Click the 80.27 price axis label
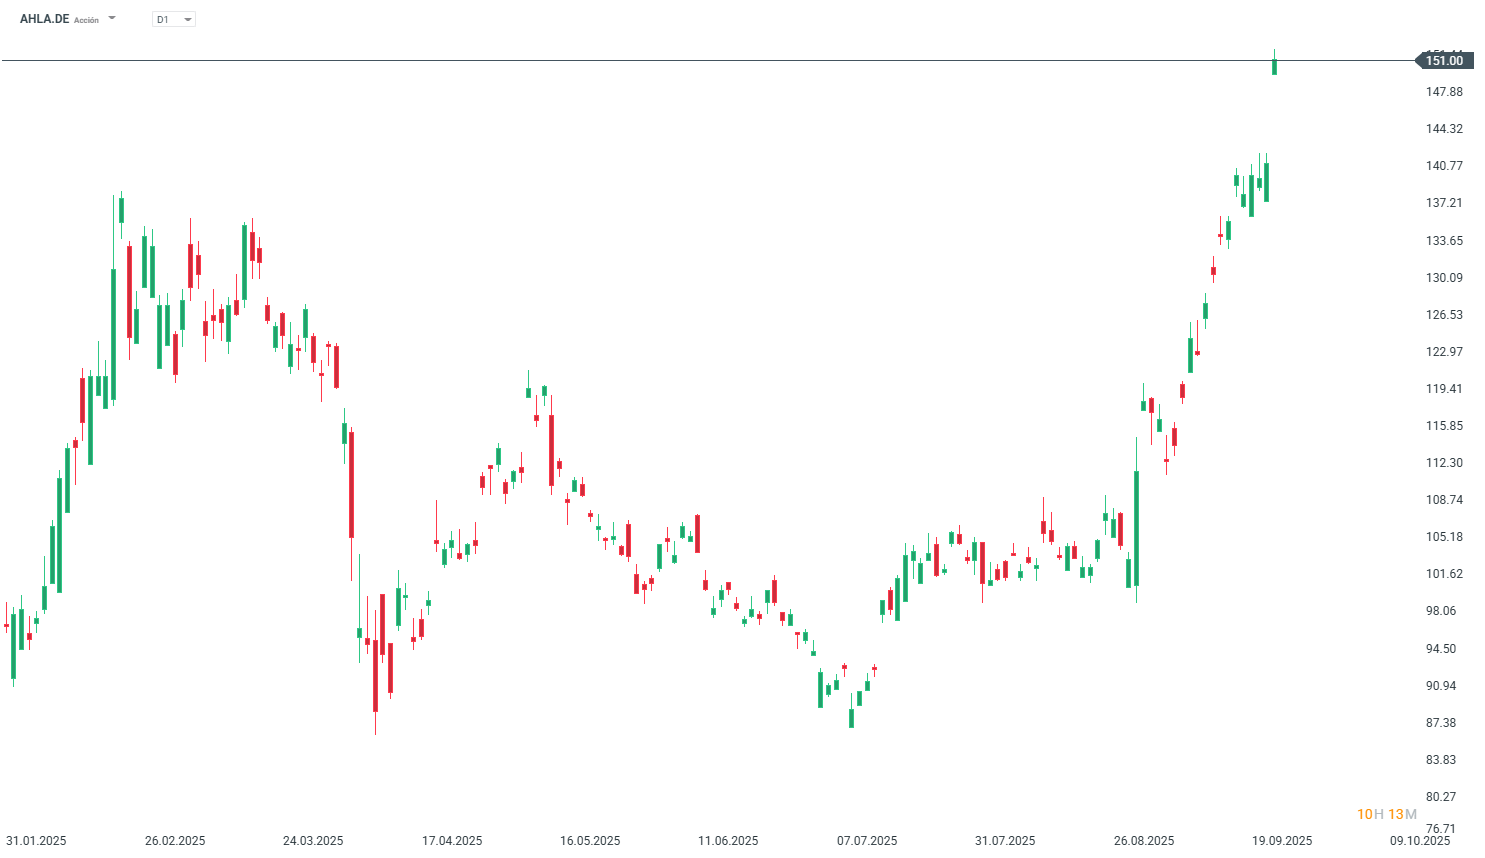Screen dimensions: 1485x858 coord(1441,797)
